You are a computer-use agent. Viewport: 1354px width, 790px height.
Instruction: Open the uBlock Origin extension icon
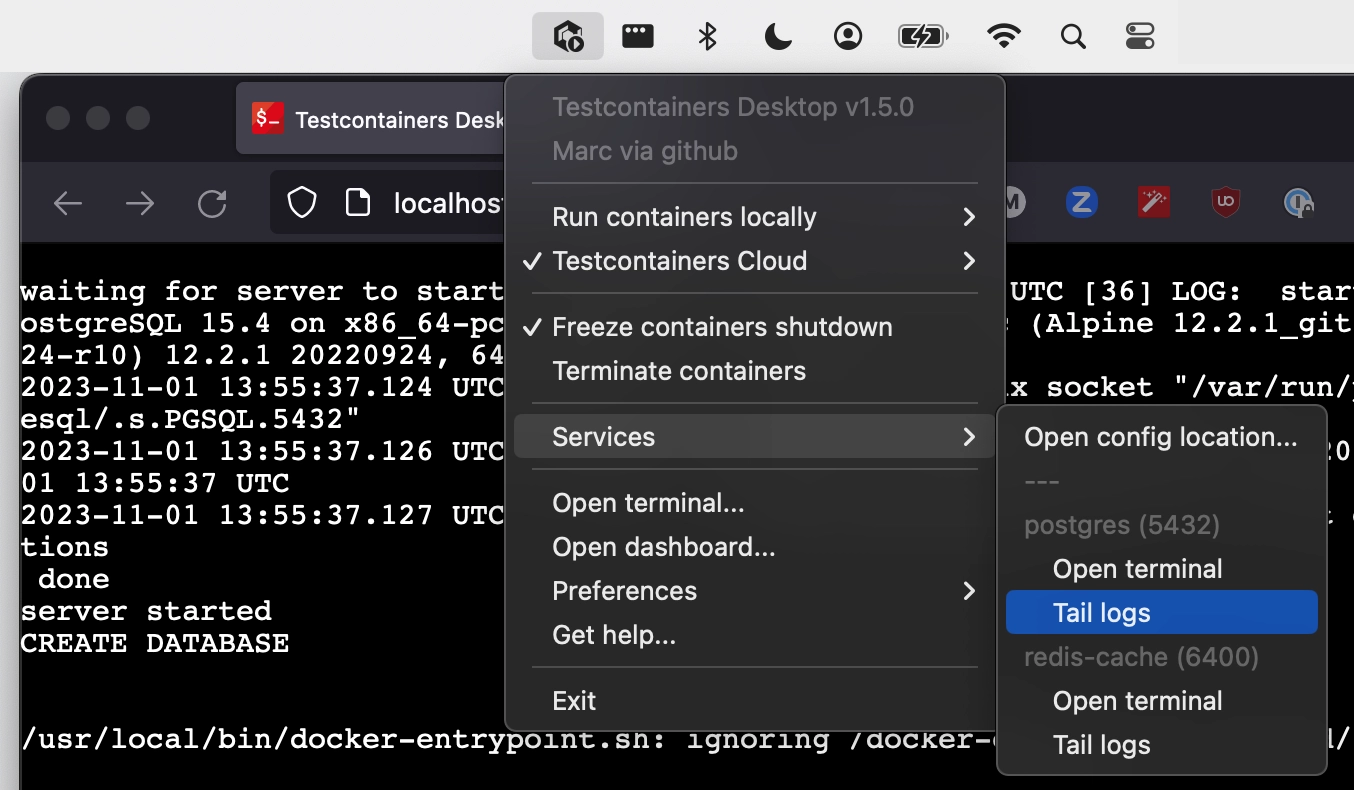pyautogui.click(x=1225, y=202)
